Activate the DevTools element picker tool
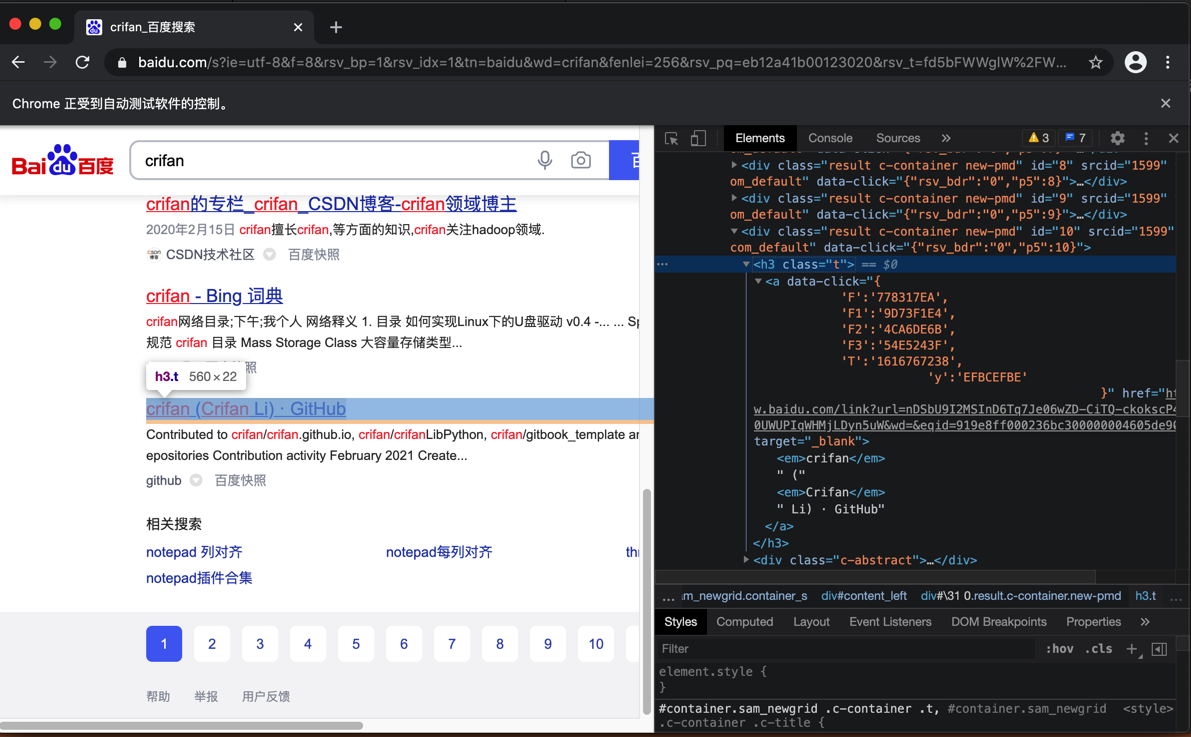The image size is (1191, 737). click(x=671, y=138)
